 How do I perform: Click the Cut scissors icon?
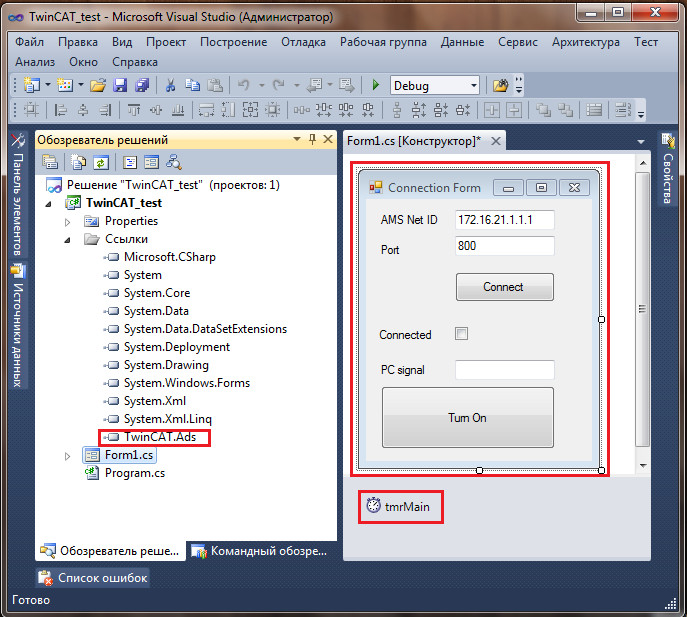170,85
